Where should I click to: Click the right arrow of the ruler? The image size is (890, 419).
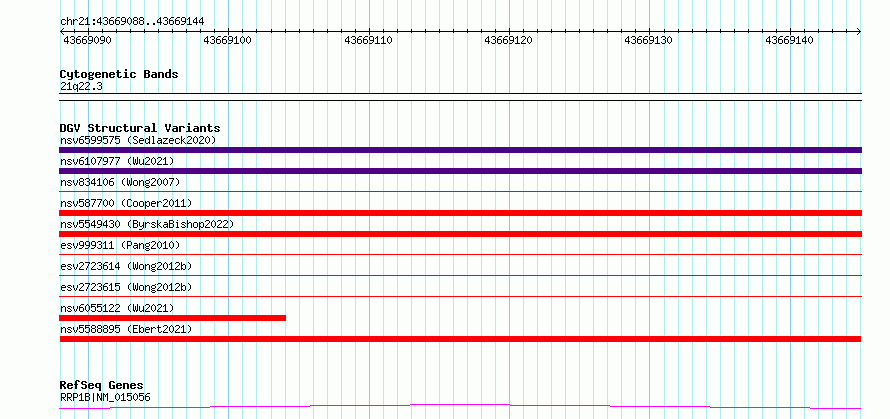(859, 31)
